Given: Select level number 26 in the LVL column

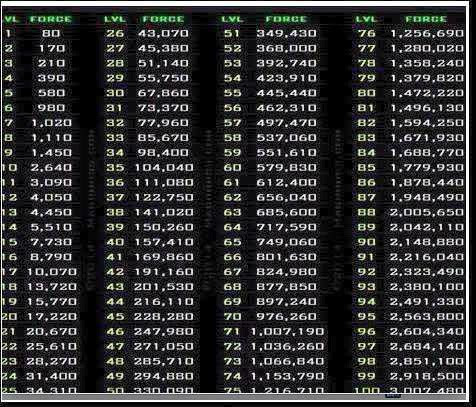Looking at the screenshot, I should click(x=115, y=33).
